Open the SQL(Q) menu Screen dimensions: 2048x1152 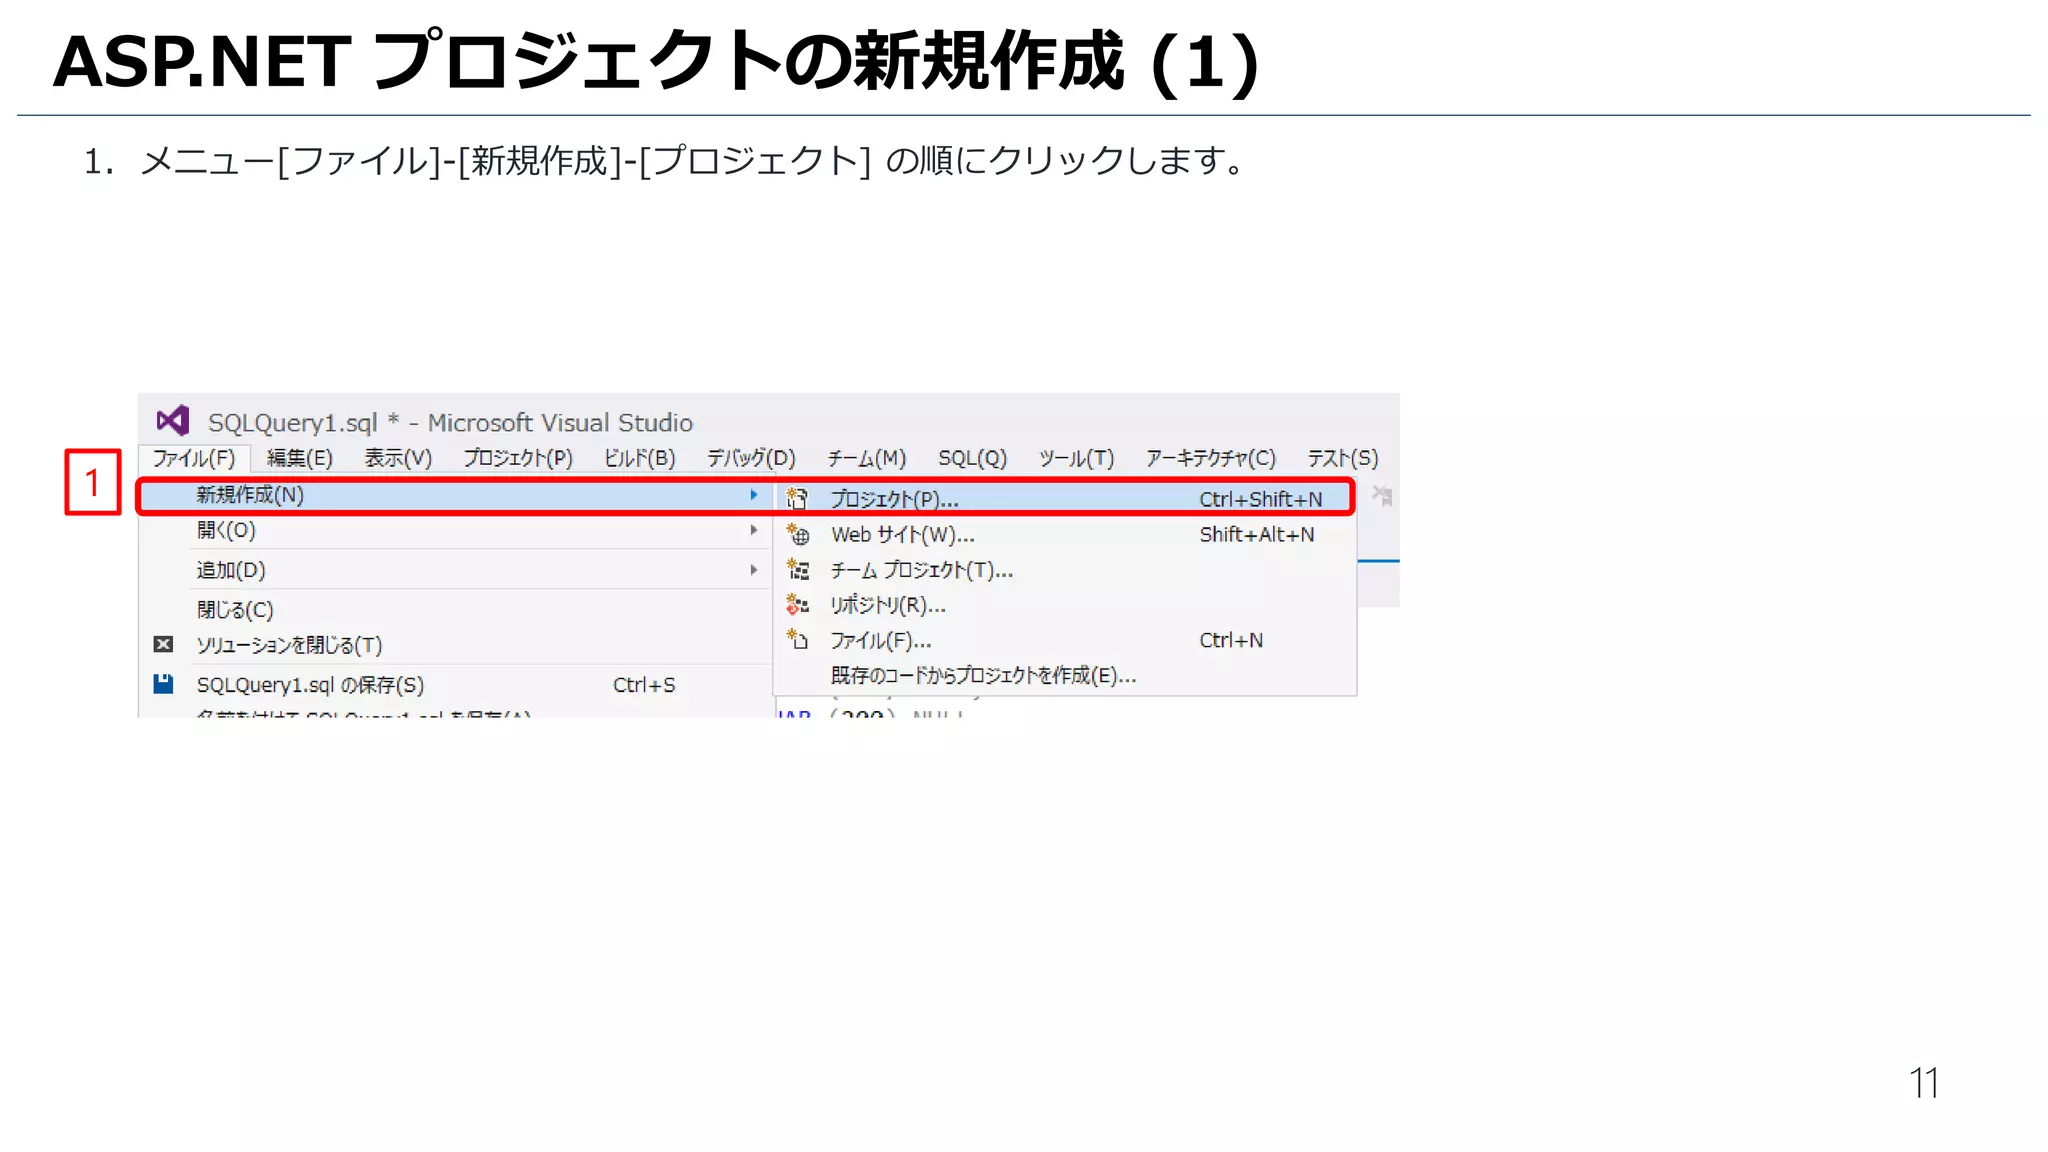(x=972, y=458)
